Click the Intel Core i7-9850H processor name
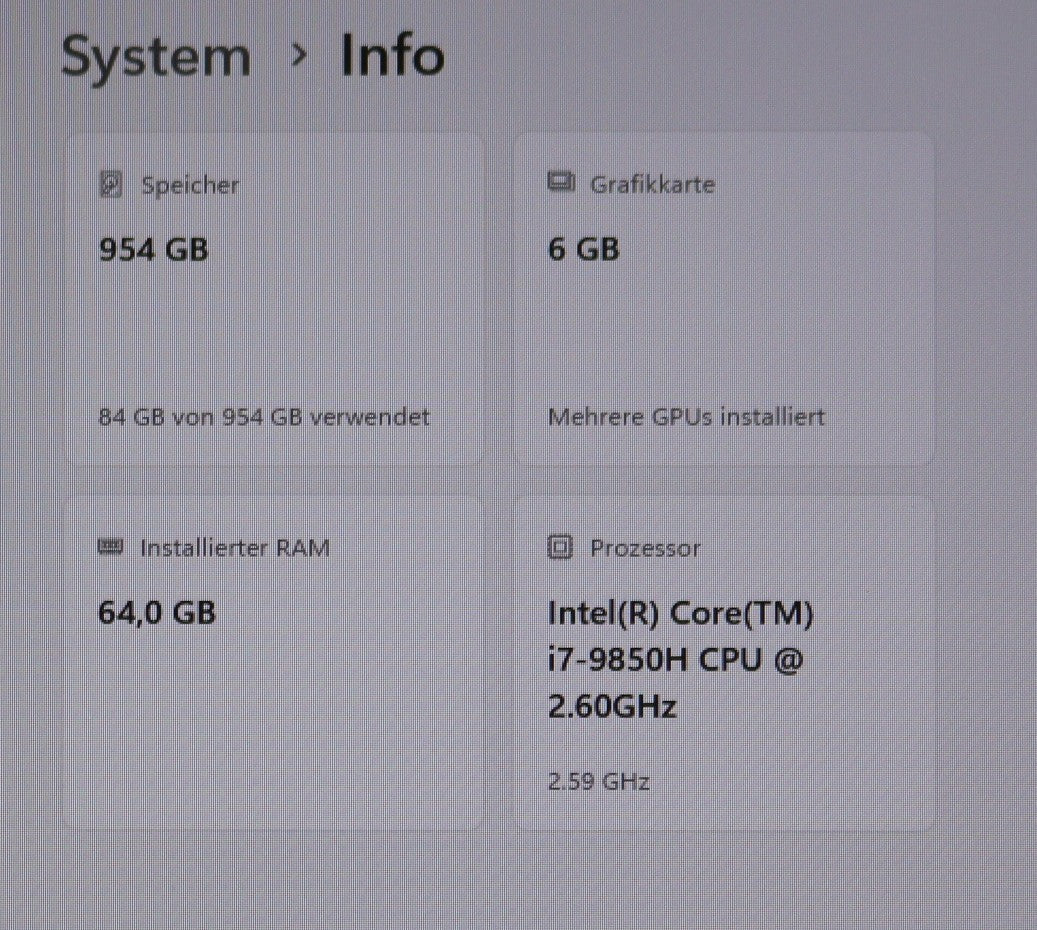 (x=680, y=659)
